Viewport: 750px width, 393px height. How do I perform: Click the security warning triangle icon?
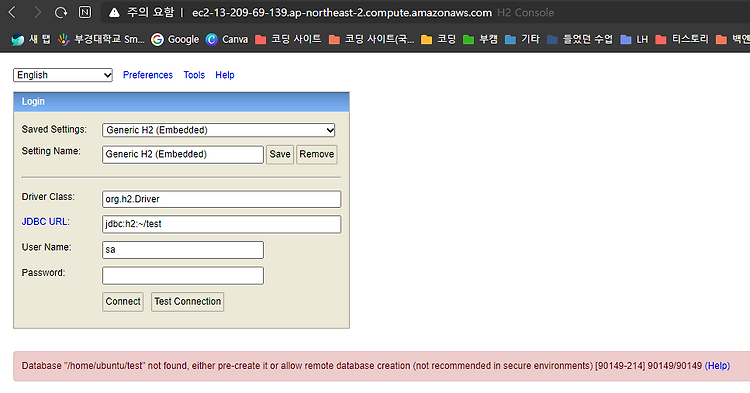[x=114, y=12]
